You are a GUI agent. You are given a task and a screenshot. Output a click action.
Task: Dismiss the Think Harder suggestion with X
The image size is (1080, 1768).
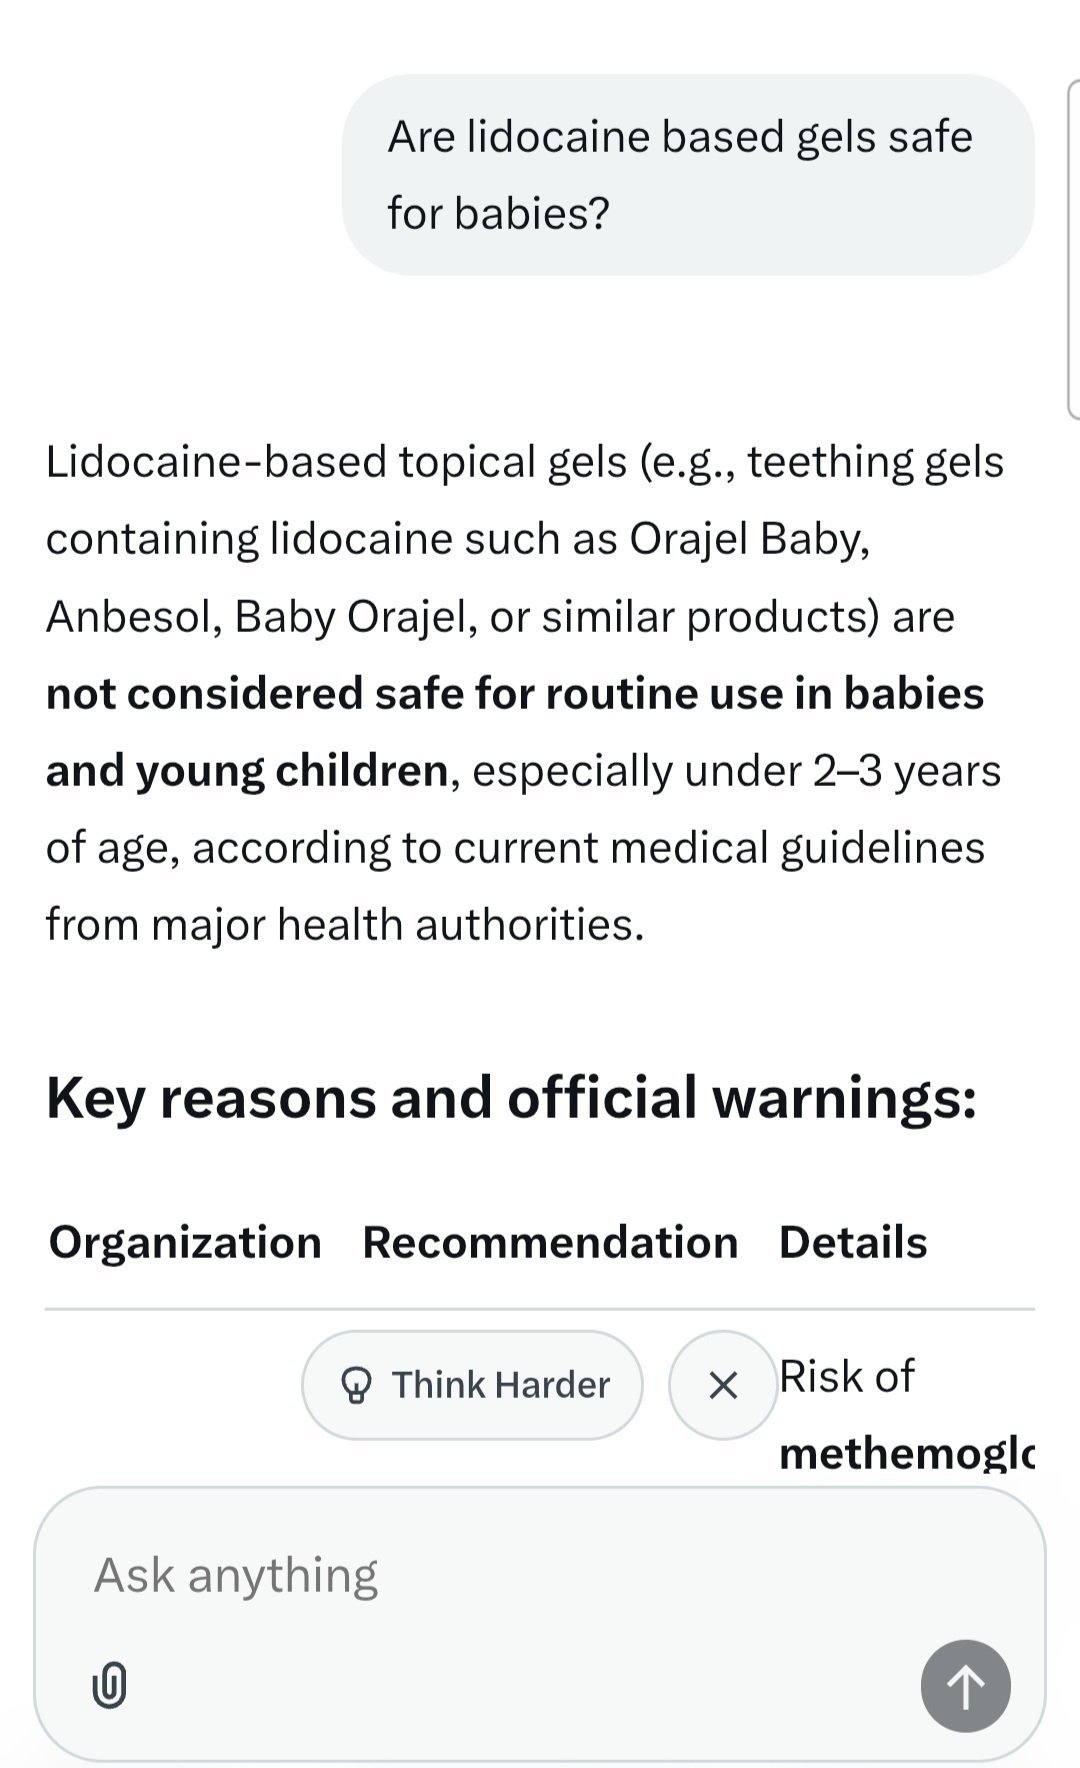pos(722,1385)
